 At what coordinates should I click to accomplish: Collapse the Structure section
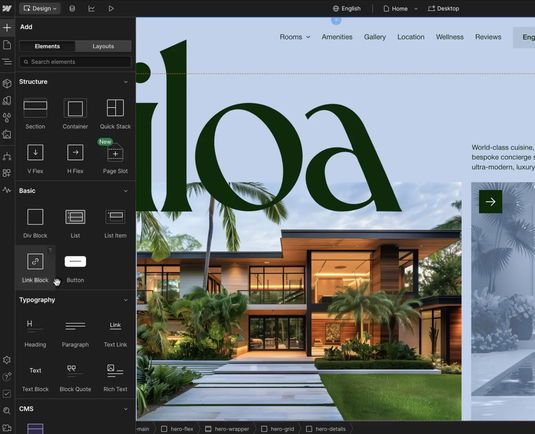click(126, 82)
